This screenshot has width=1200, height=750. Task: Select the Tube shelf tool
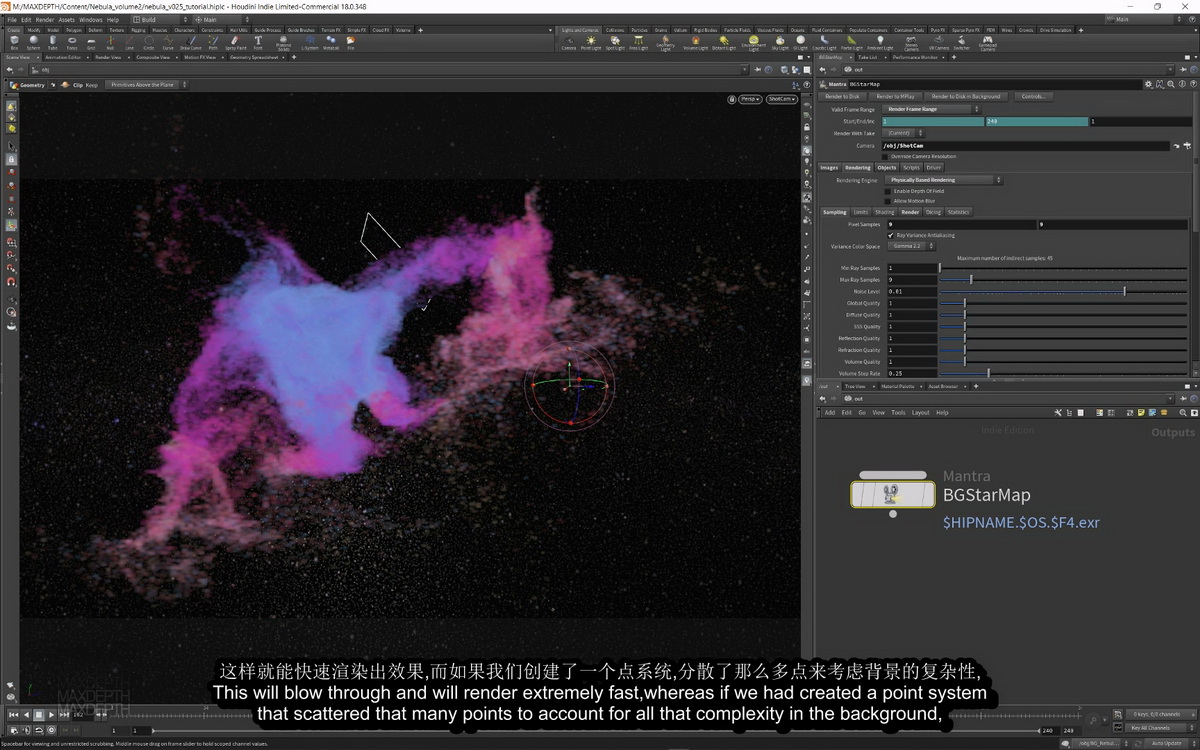(53, 42)
